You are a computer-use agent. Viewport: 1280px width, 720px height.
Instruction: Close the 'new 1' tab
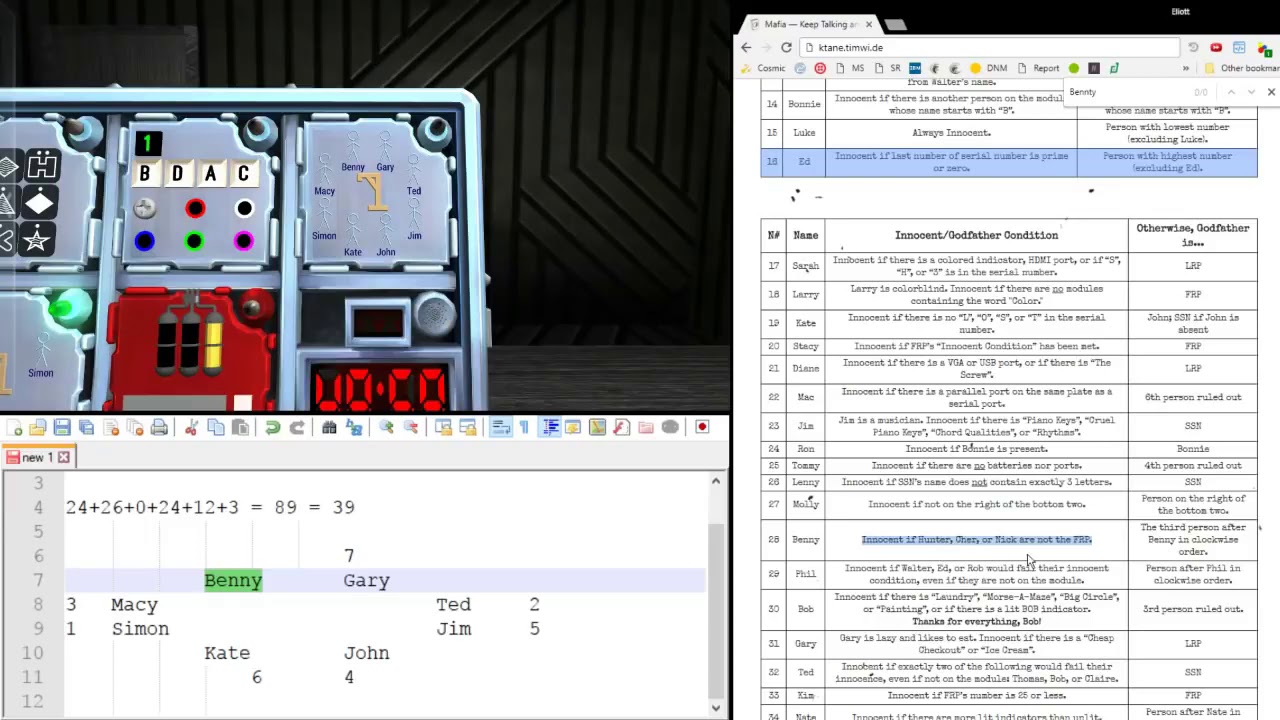point(63,458)
